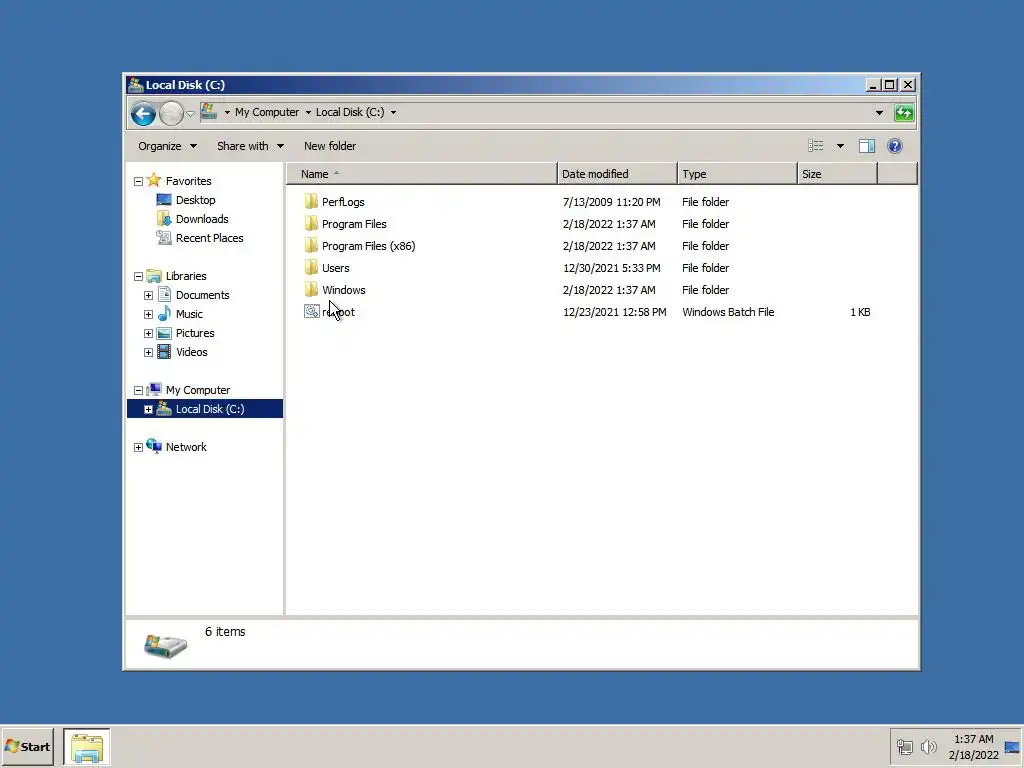
Task: Collapse the Libraries tree group
Action: 138,276
